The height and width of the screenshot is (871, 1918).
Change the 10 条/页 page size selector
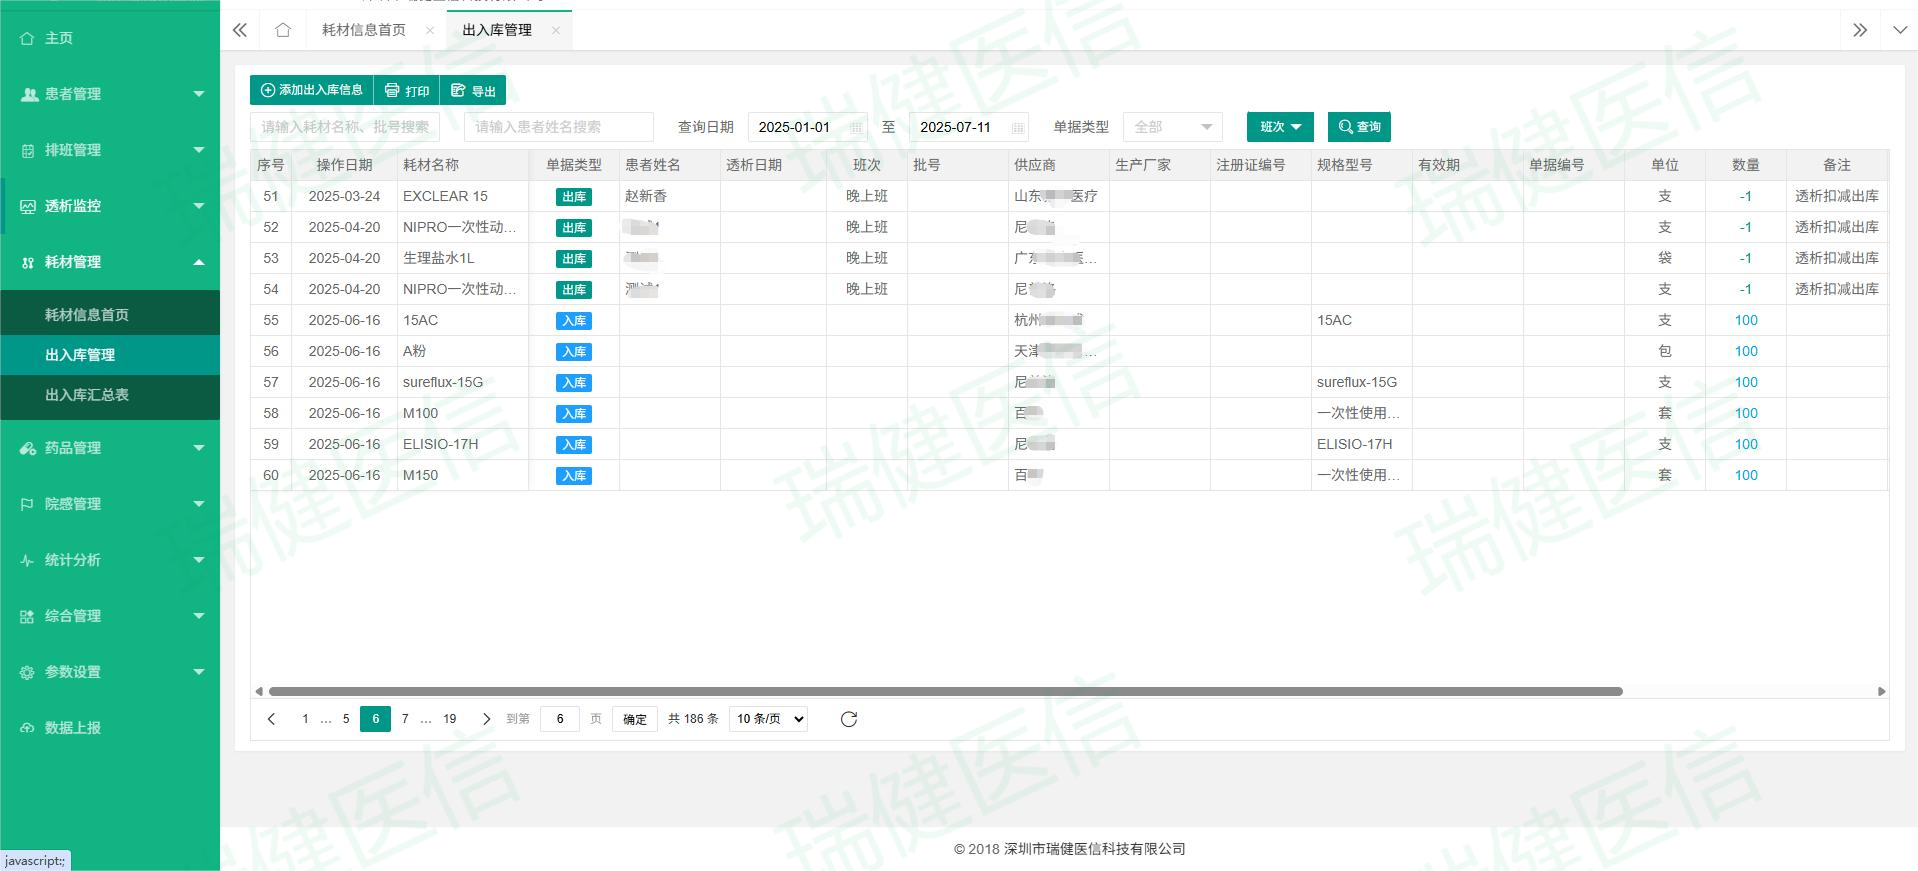pyautogui.click(x=768, y=719)
